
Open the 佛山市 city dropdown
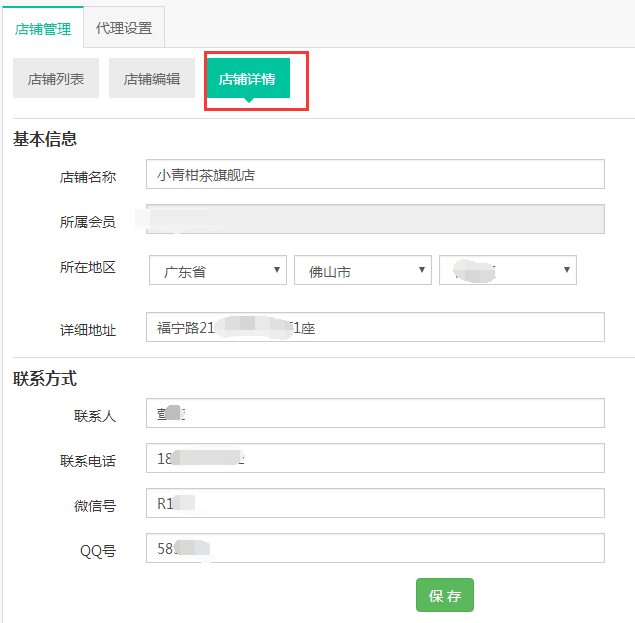point(363,271)
